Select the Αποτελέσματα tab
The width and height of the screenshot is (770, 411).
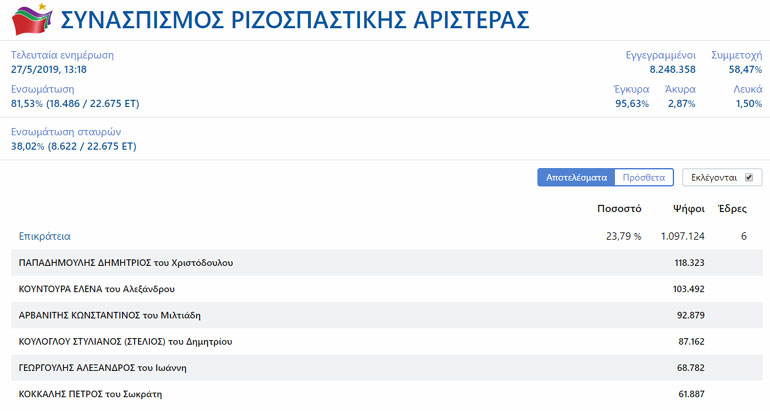(575, 177)
